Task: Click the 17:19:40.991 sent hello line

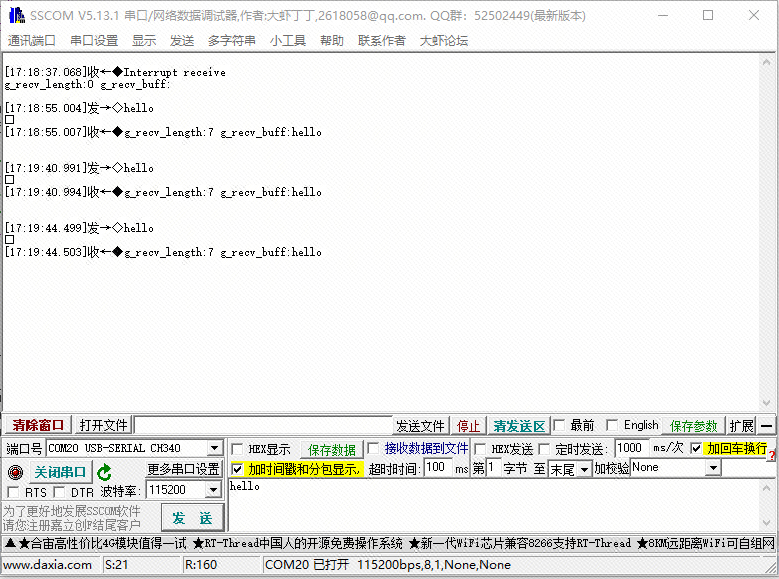Action: [79, 168]
